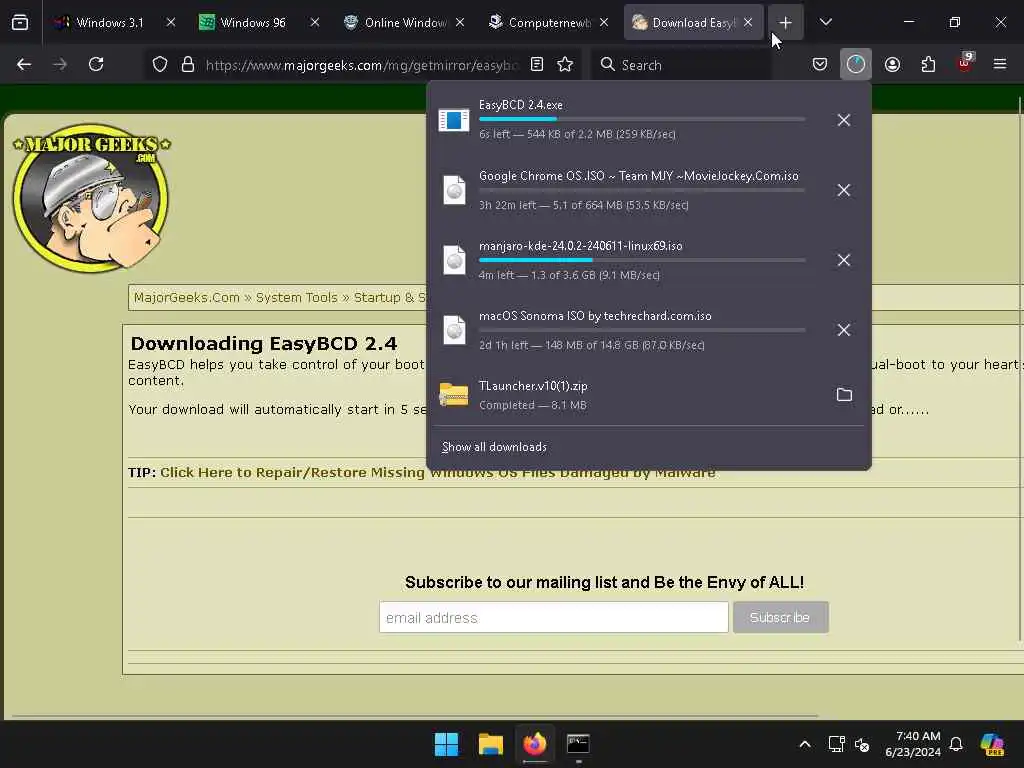This screenshot has width=1024, height=768.
Task: Expand the list all tabs chevron
Action: [x=825, y=22]
